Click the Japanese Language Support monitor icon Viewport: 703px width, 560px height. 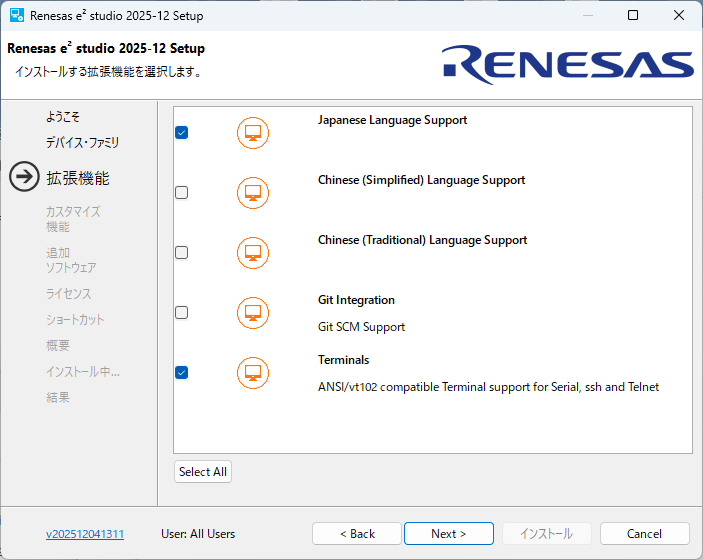[253, 133]
